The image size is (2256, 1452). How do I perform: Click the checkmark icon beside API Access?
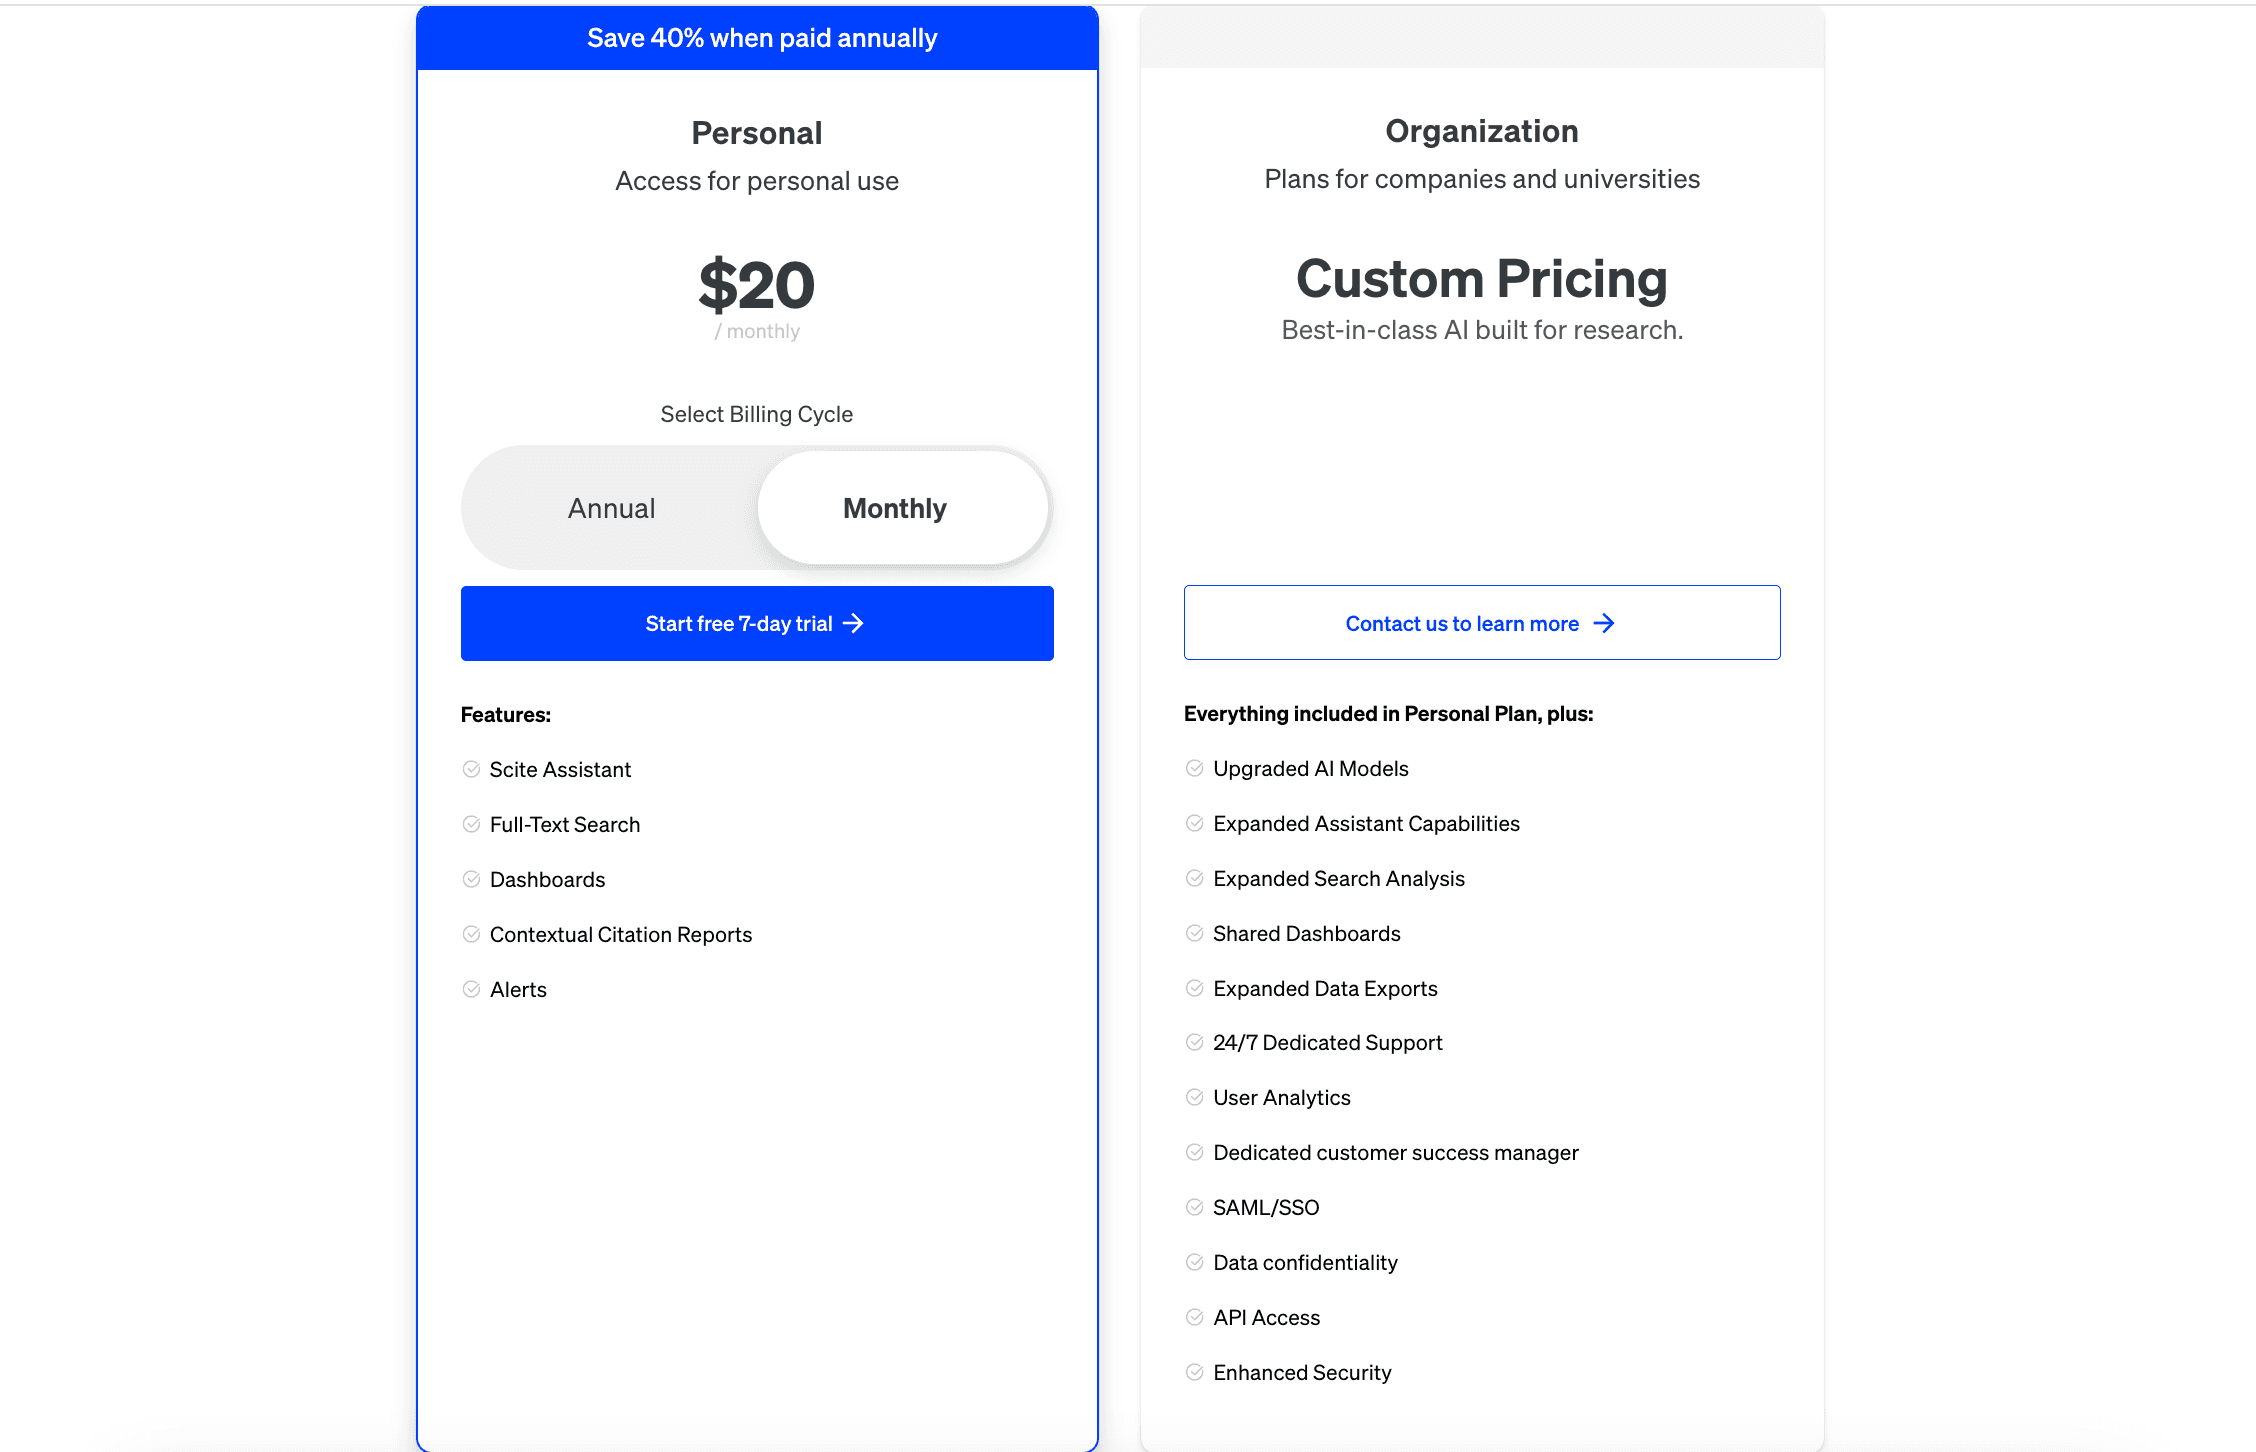click(1195, 1317)
